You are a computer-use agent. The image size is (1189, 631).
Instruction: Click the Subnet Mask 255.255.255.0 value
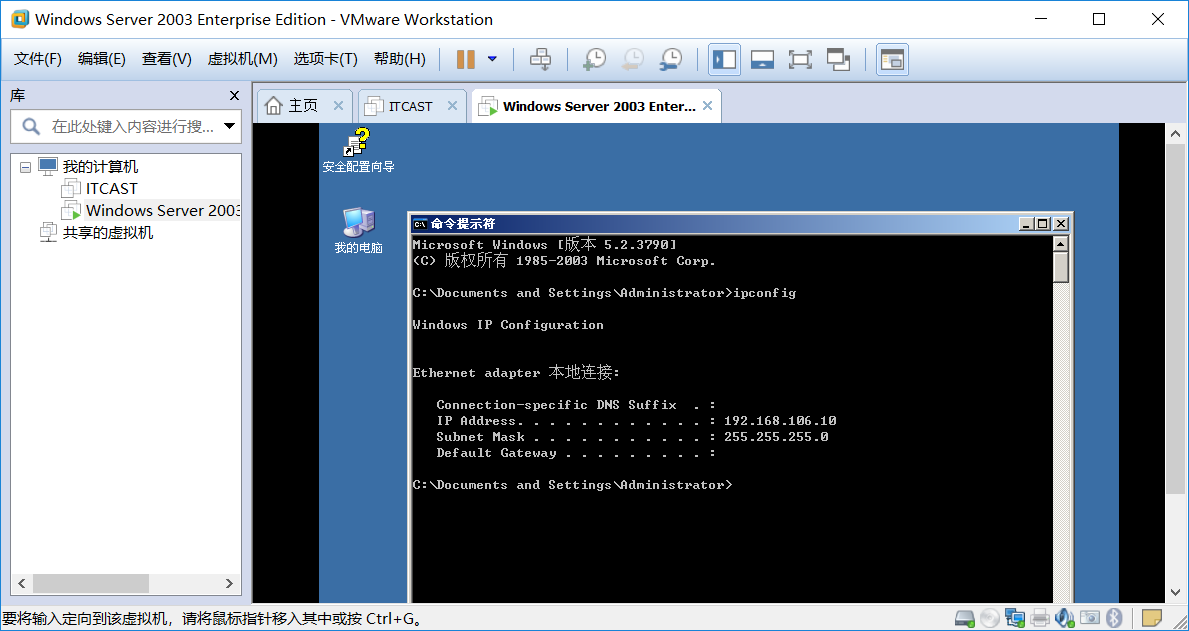point(776,437)
